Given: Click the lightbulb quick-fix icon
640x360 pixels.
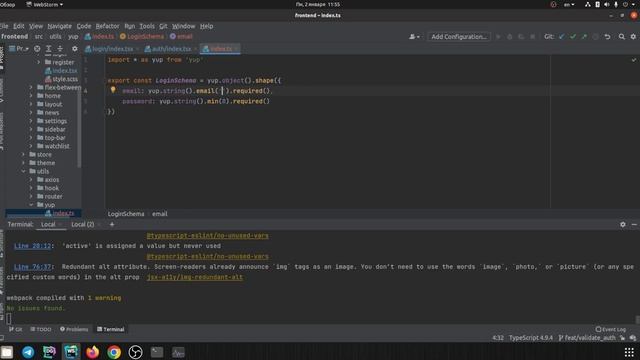Looking at the screenshot, I should tap(113, 90).
